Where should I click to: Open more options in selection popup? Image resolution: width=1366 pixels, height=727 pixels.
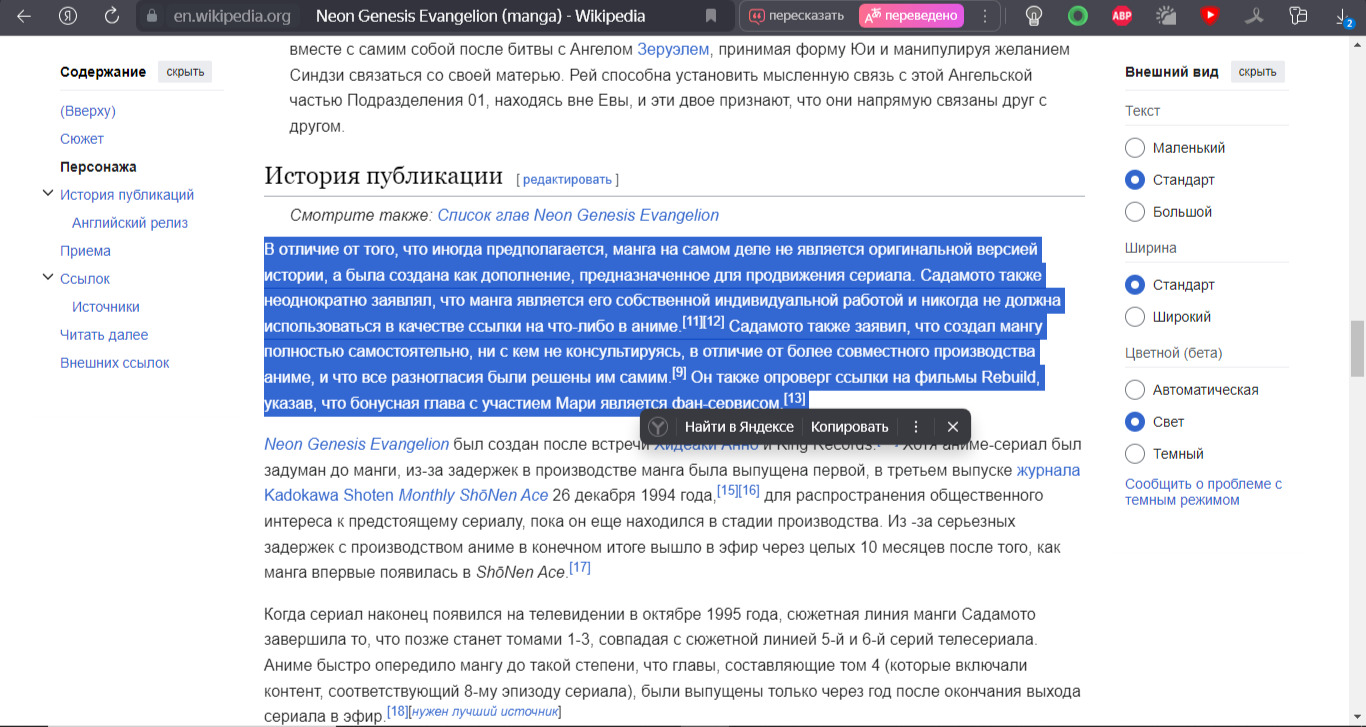pos(916,427)
